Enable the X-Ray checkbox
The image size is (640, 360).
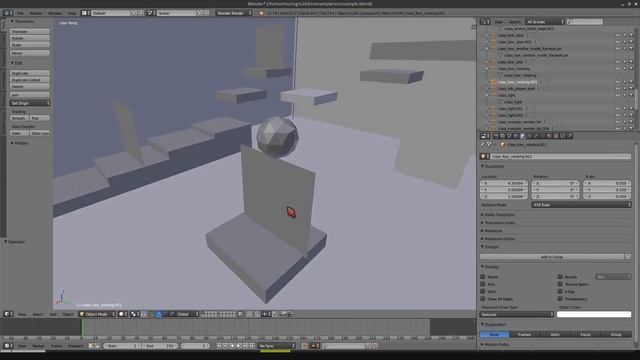point(560,291)
